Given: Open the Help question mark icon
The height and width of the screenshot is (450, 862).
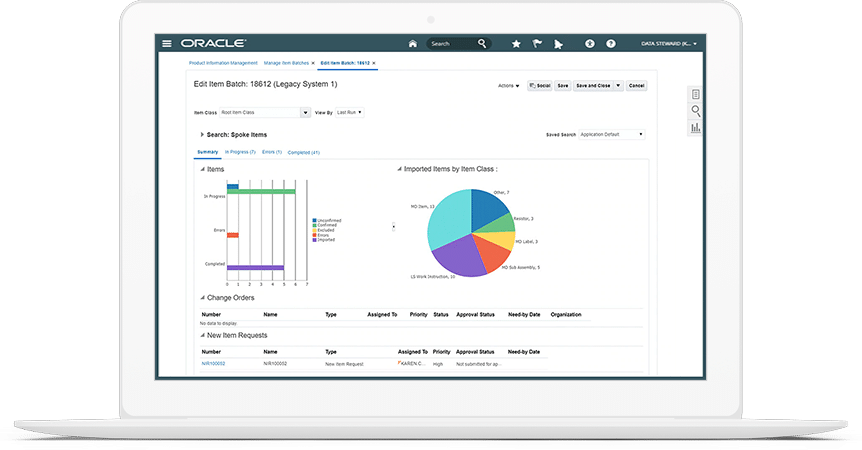Looking at the screenshot, I should pyautogui.click(x=611, y=43).
